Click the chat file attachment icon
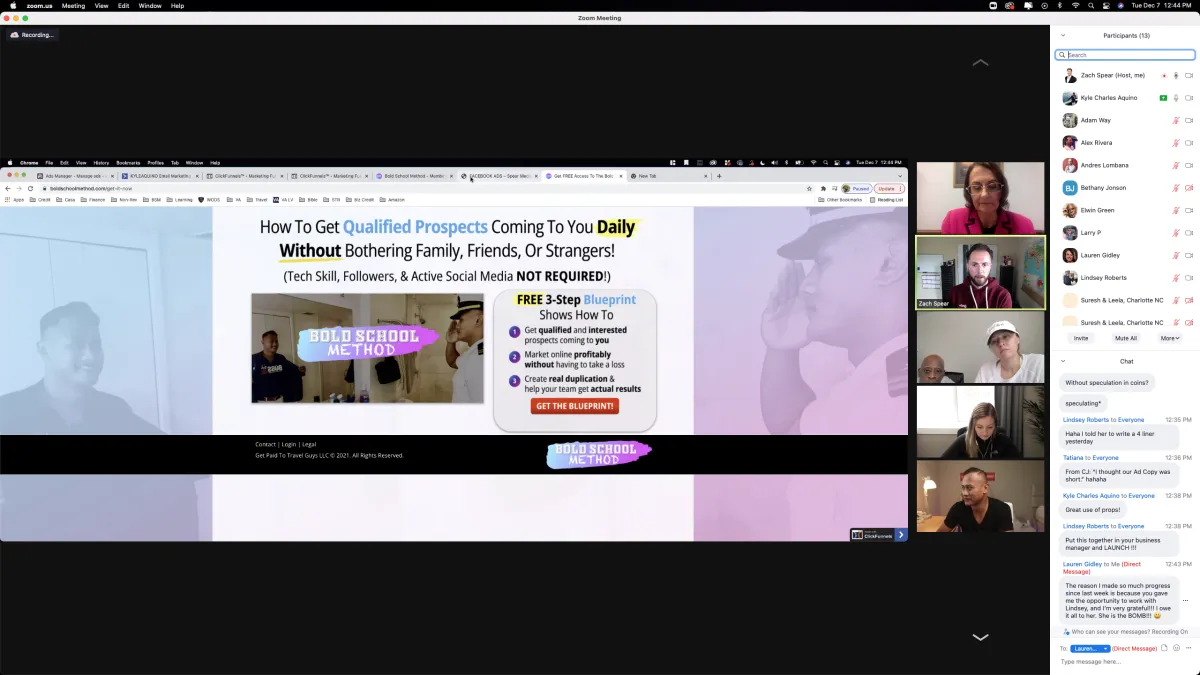The image size is (1200, 675). click(1164, 649)
